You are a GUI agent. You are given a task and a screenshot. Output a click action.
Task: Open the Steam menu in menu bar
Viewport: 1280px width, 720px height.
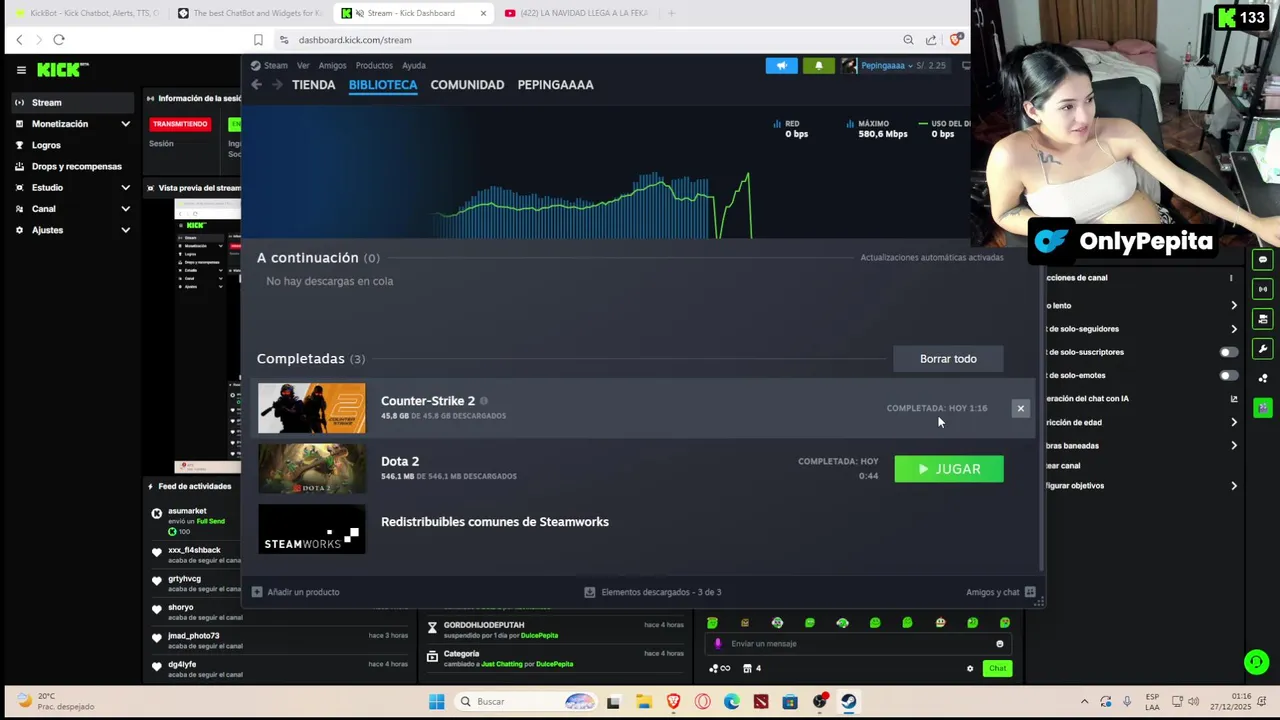click(275, 65)
